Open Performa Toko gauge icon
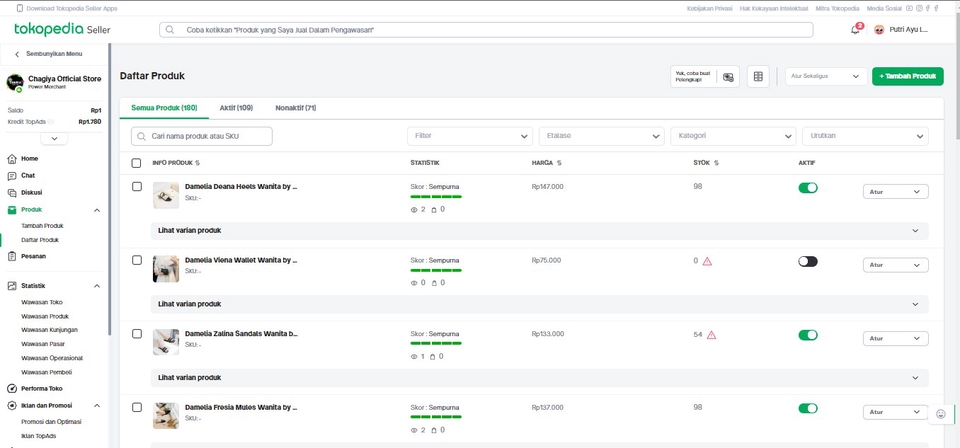Screen dimensions: 960x448 pos(12,389)
